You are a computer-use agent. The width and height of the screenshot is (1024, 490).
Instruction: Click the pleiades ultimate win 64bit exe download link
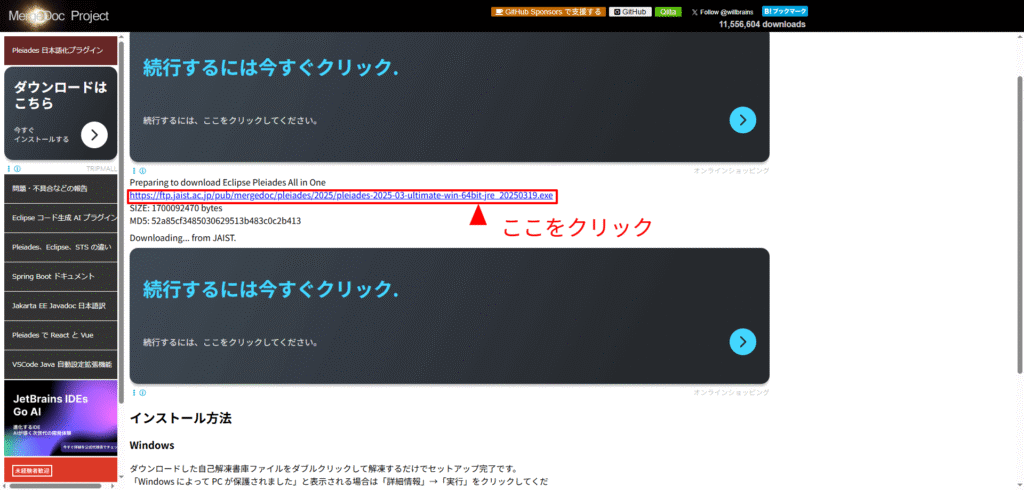(342, 195)
